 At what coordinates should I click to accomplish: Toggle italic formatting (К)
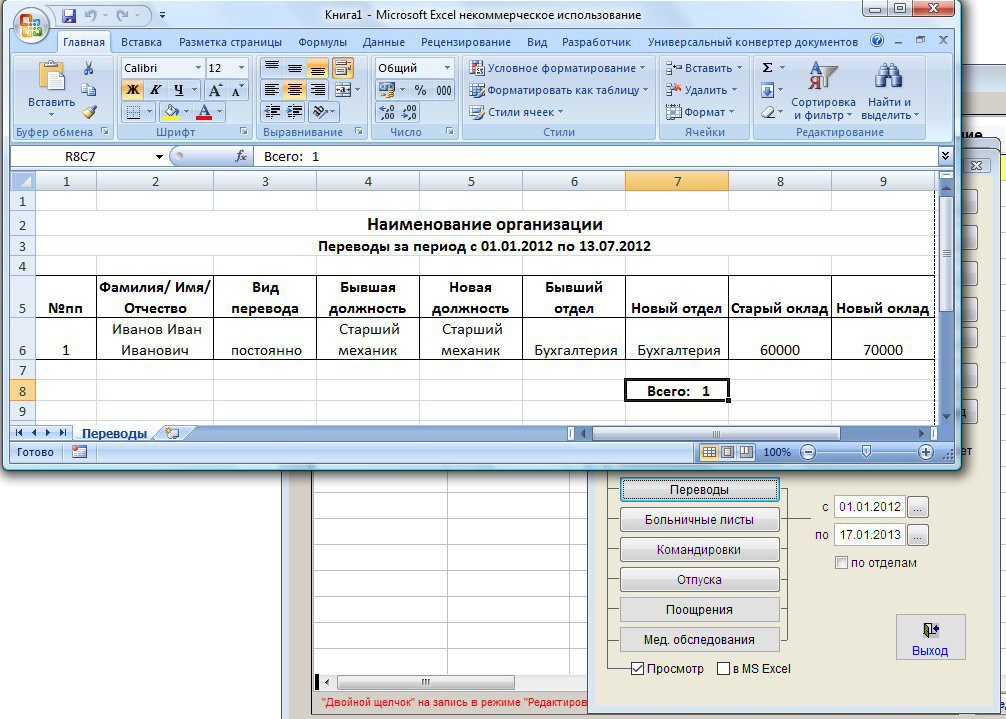point(155,90)
